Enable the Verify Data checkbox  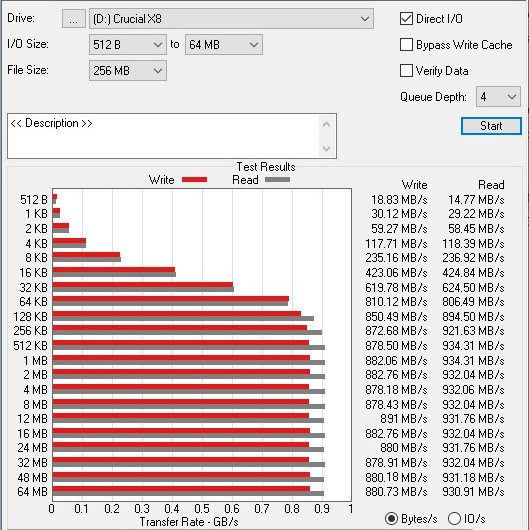pyautogui.click(x=406, y=71)
